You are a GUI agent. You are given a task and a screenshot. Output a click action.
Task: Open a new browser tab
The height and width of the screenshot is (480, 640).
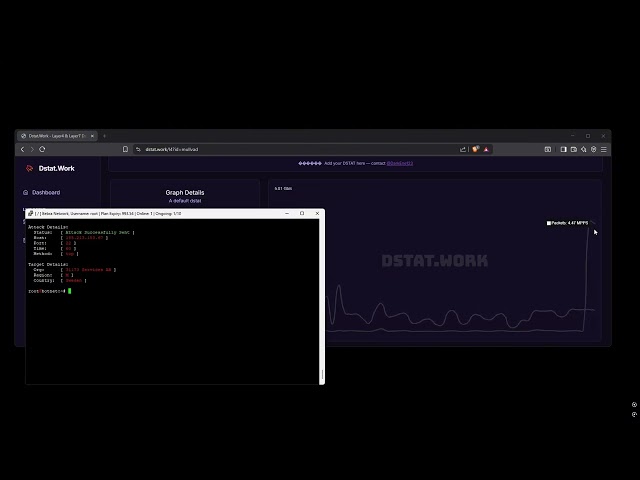coord(104,136)
